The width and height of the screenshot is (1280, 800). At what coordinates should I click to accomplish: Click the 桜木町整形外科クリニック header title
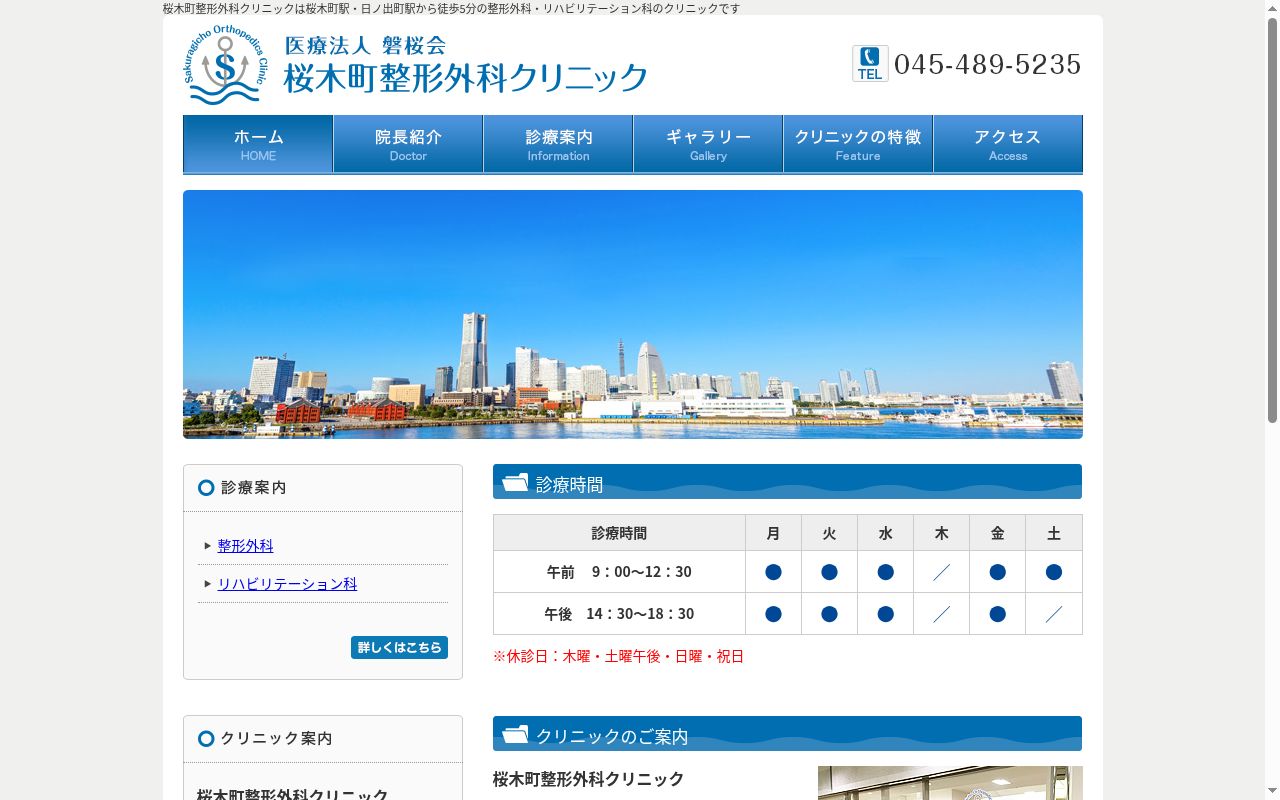(466, 78)
